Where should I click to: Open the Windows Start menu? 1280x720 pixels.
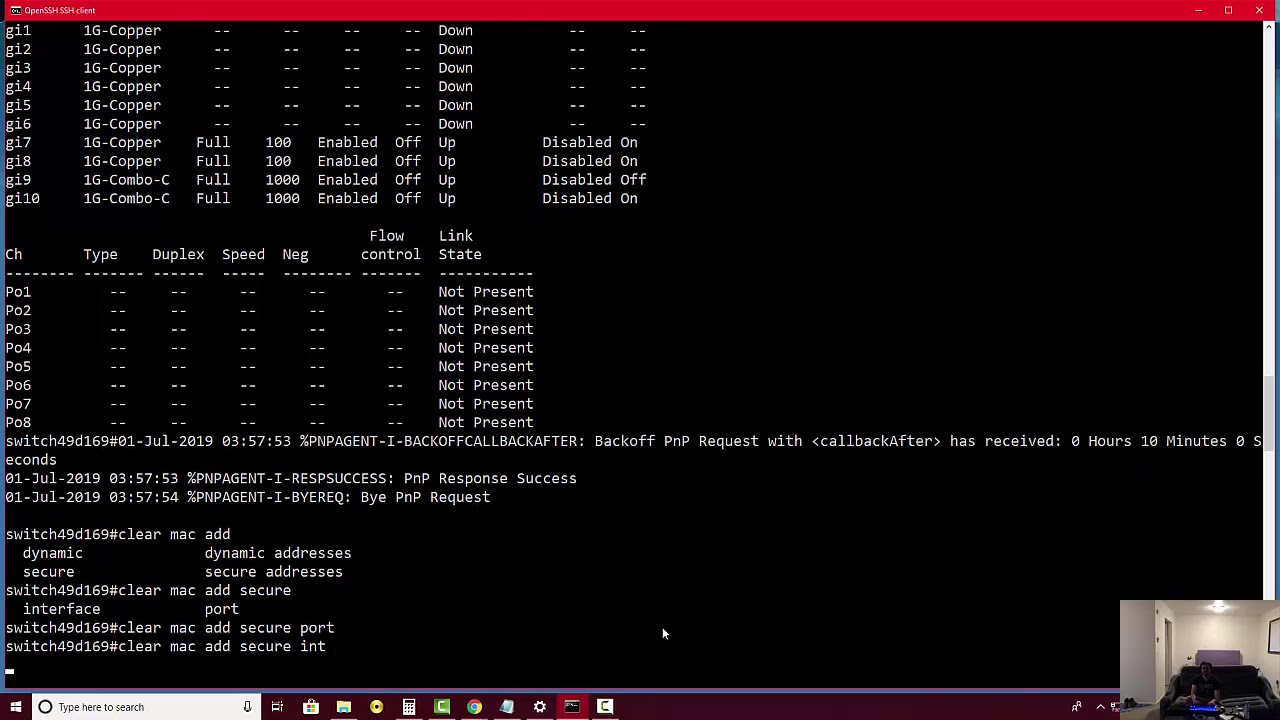pos(15,707)
